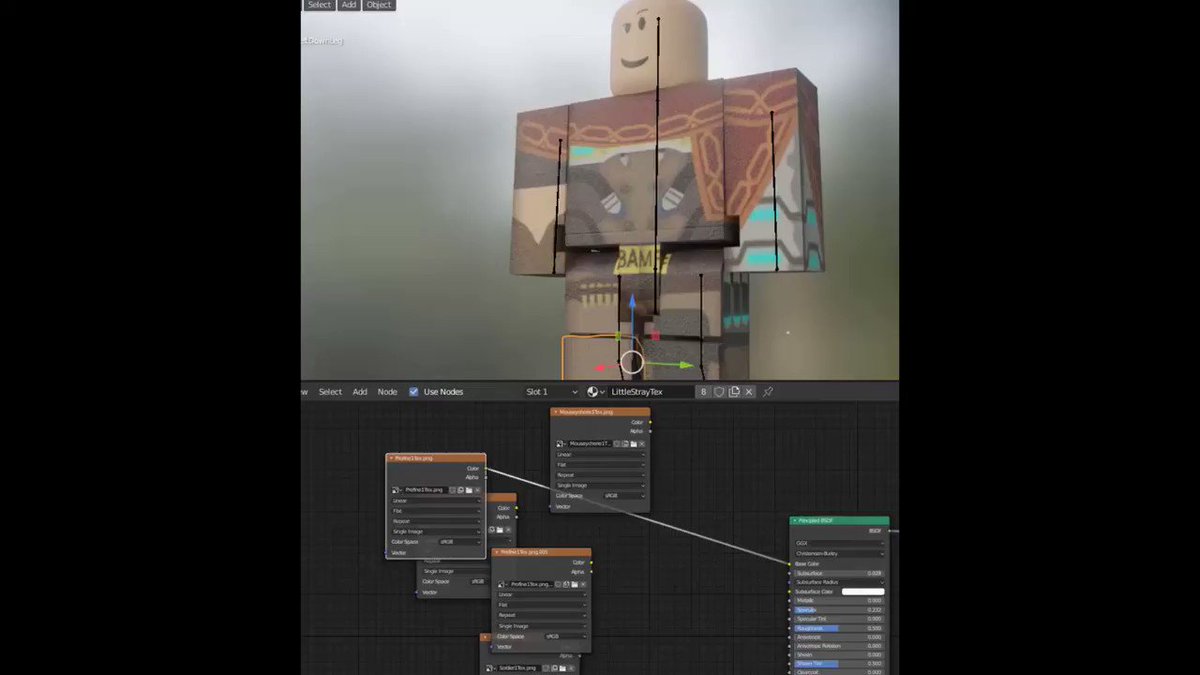Browse image icon in Mouseychere1Tex node

pos(560,444)
